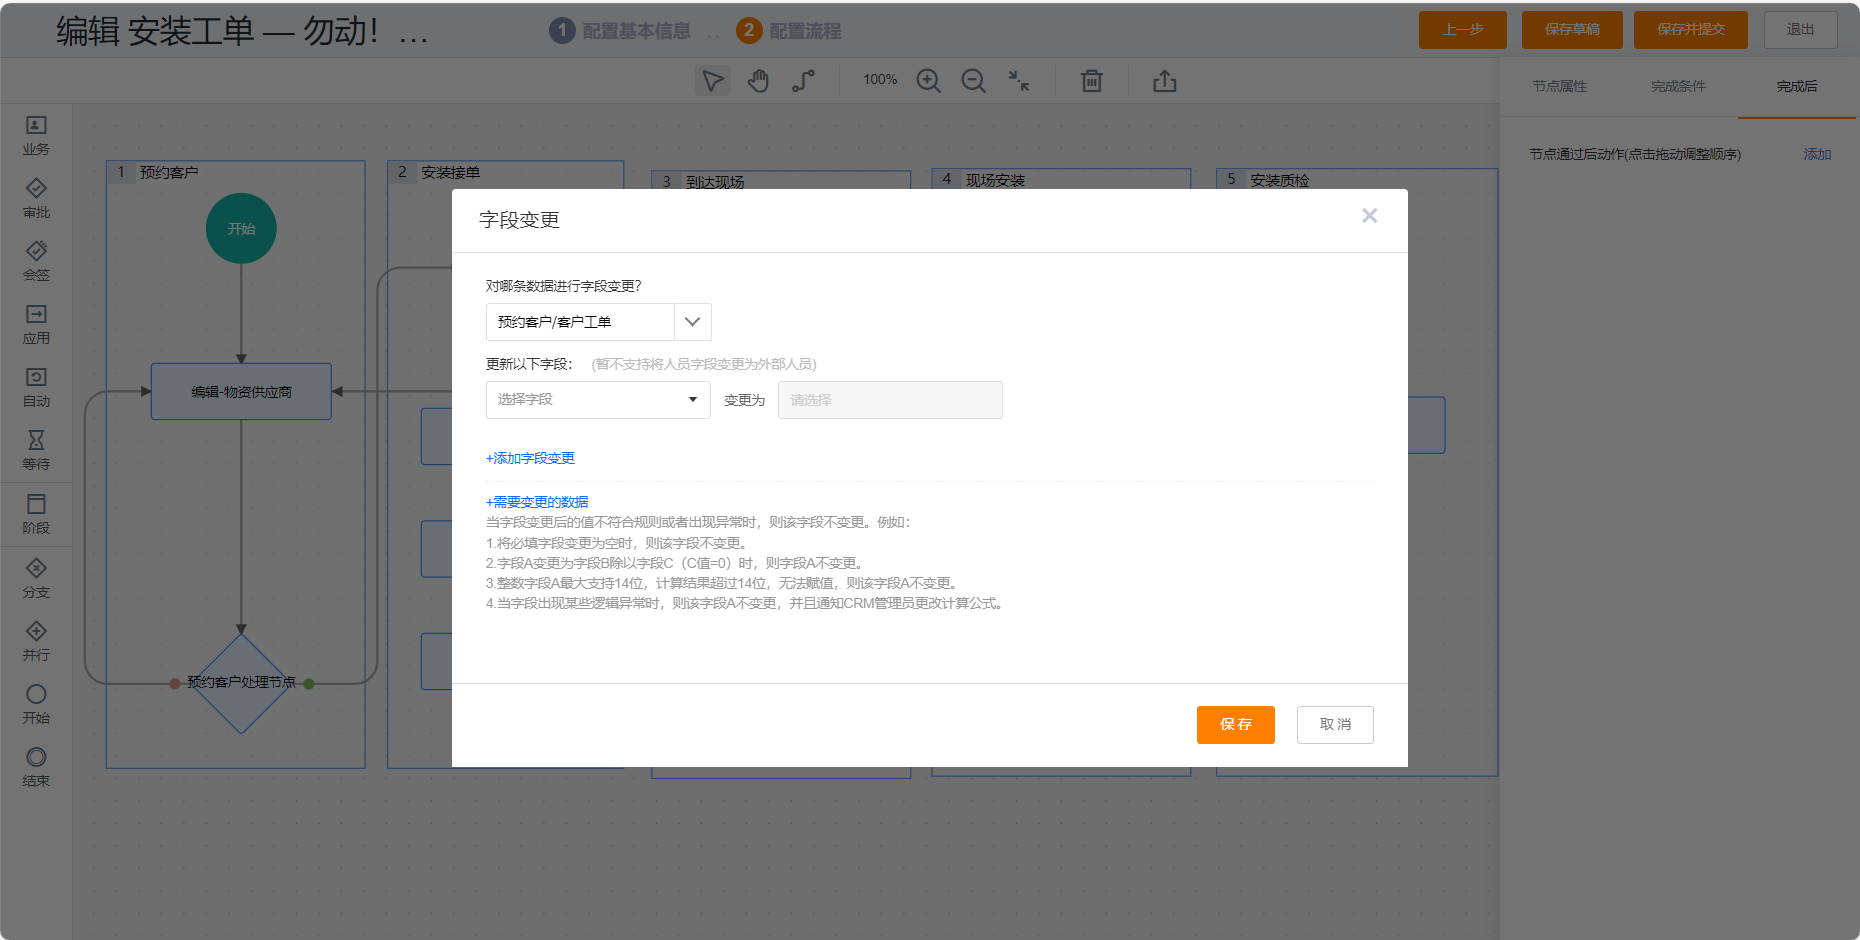Go to step 2 配置流程

point(789,31)
